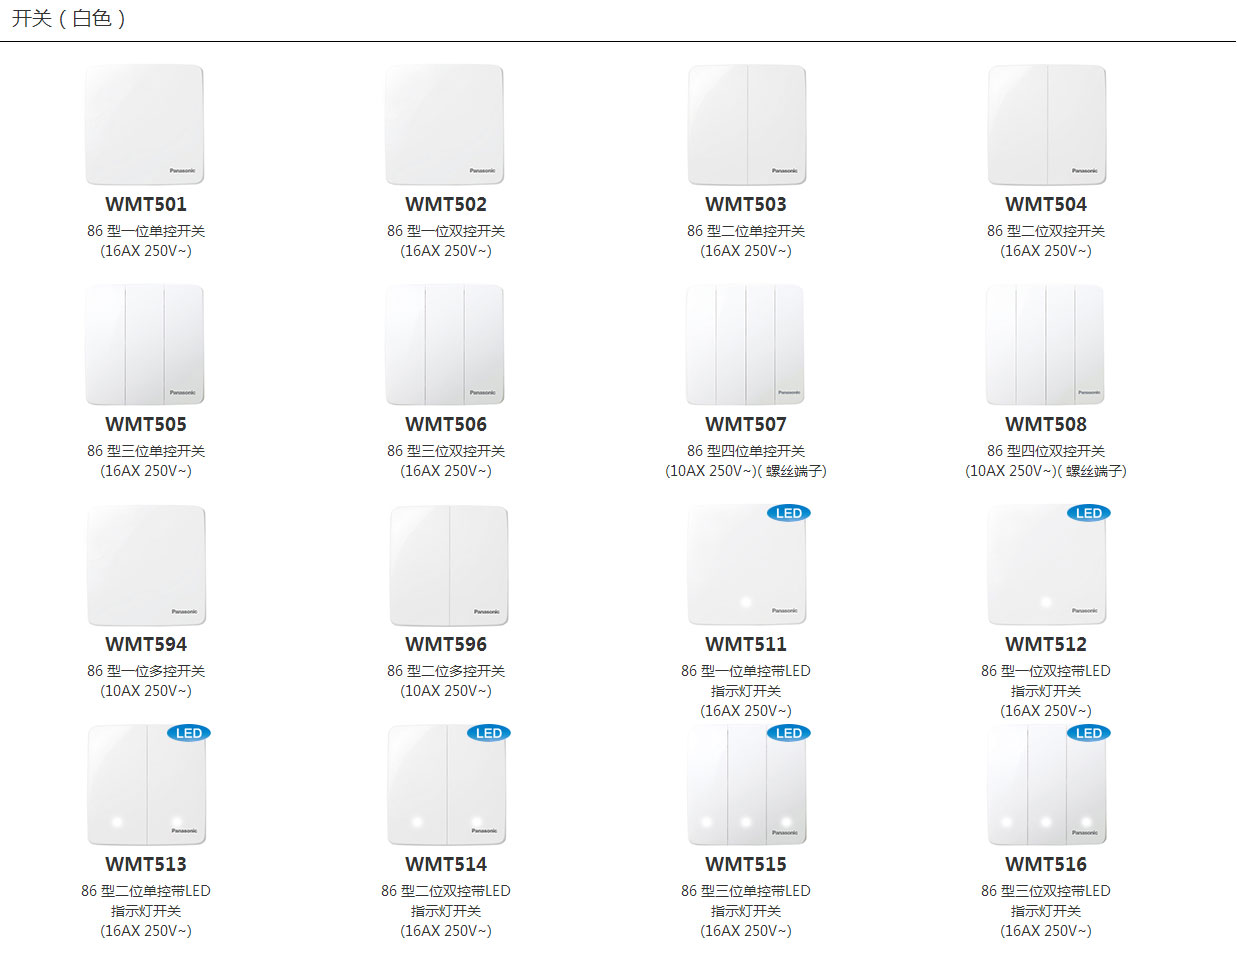Viewport: 1237px width, 966px height.
Task: Click the WMT594 multi-control switch image
Action: point(146,565)
